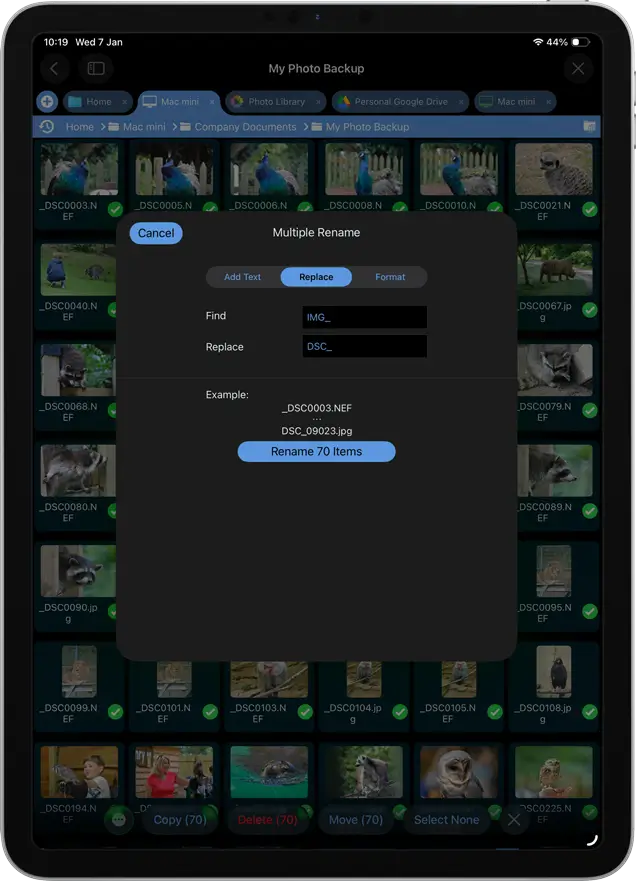
Task: Deselect checkmark on _DSC0021.NEF
Action: tap(590, 210)
